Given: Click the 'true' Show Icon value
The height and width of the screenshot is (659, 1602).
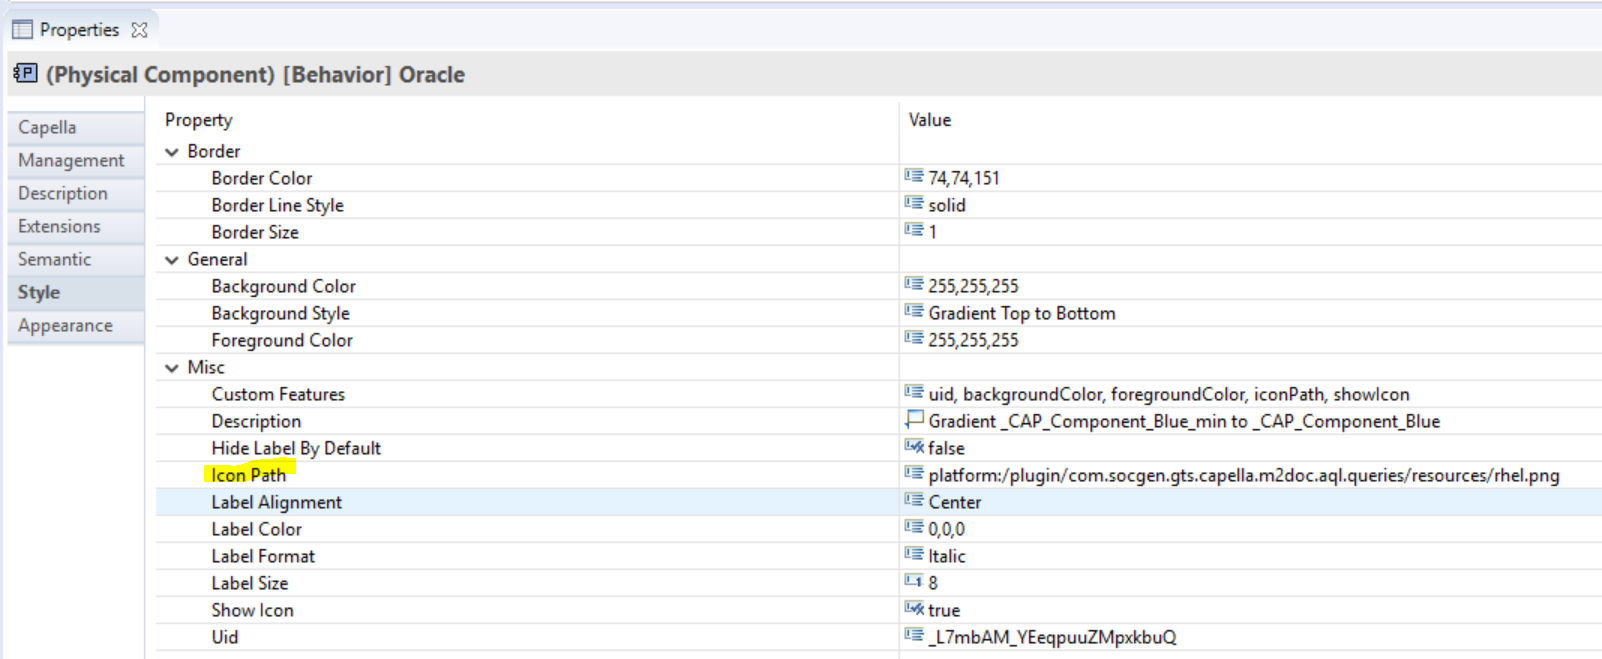Looking at the screenshot, I should 944,610.
